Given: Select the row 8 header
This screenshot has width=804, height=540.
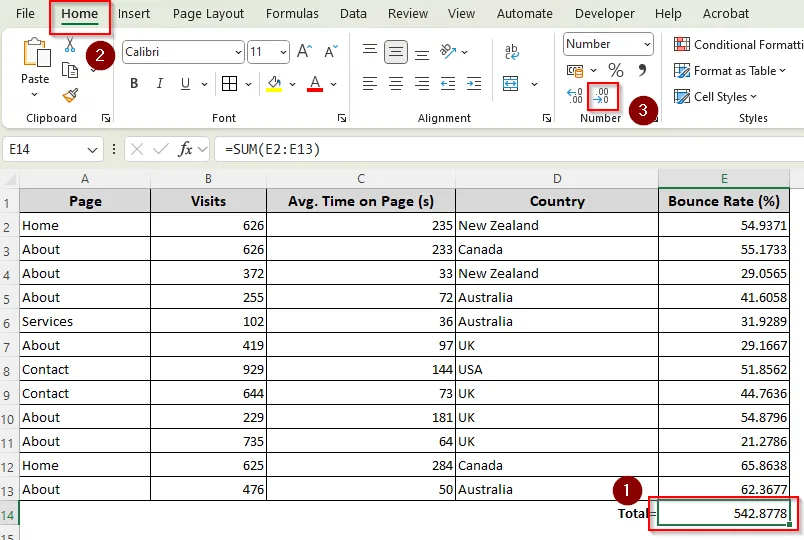Looking at the screenshot, I should click(x=7, y=370).
